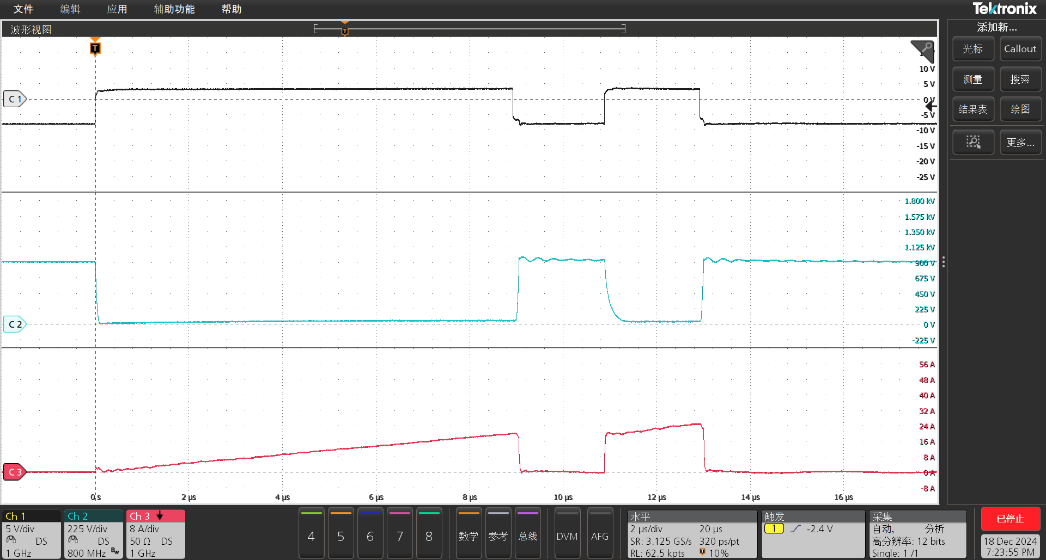
Task: Toggle channel 8 on
Action: pyautogui.click(x=428, y=537)
